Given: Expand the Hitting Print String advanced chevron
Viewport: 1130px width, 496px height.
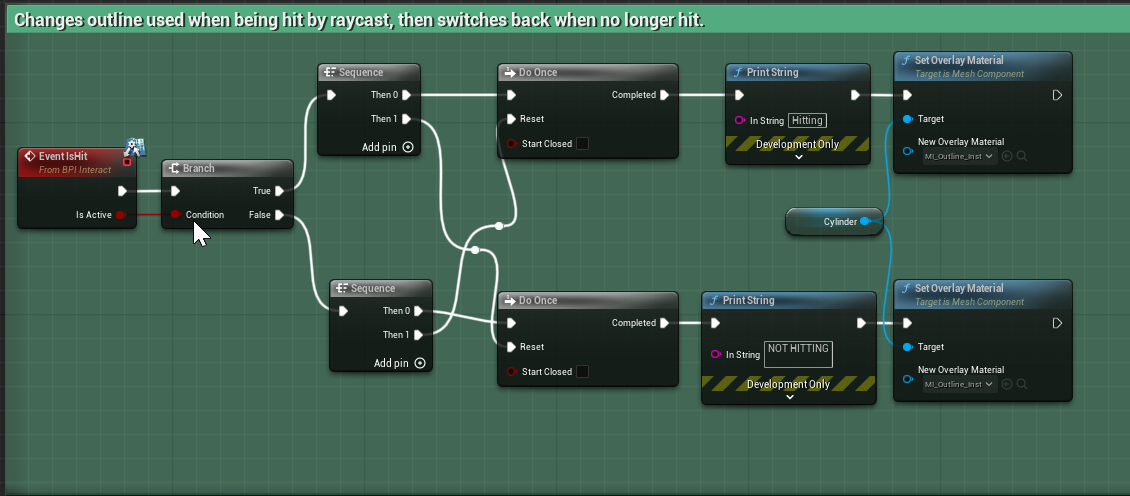Looking at the screenshot, I should pyautogui.click(x=798, y=156).
